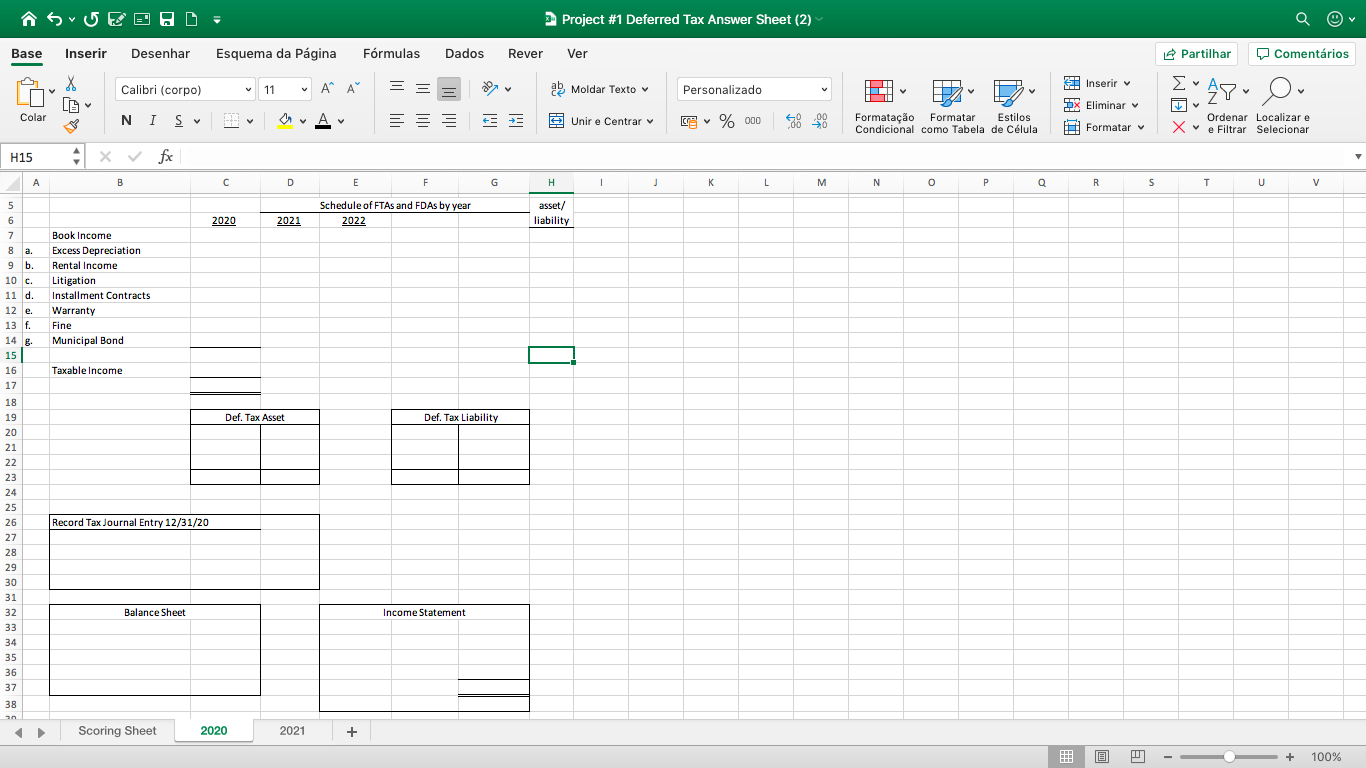Image resolution: width=1366 pixels, height=768 pixels.
Task: Switch to the 2021 sheet tab
Action: [292, 731]
